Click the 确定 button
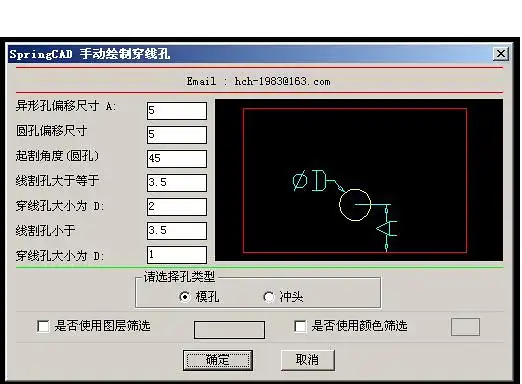Image resolution: width=522 pixels, height=384 pixels. pos(218,360)
